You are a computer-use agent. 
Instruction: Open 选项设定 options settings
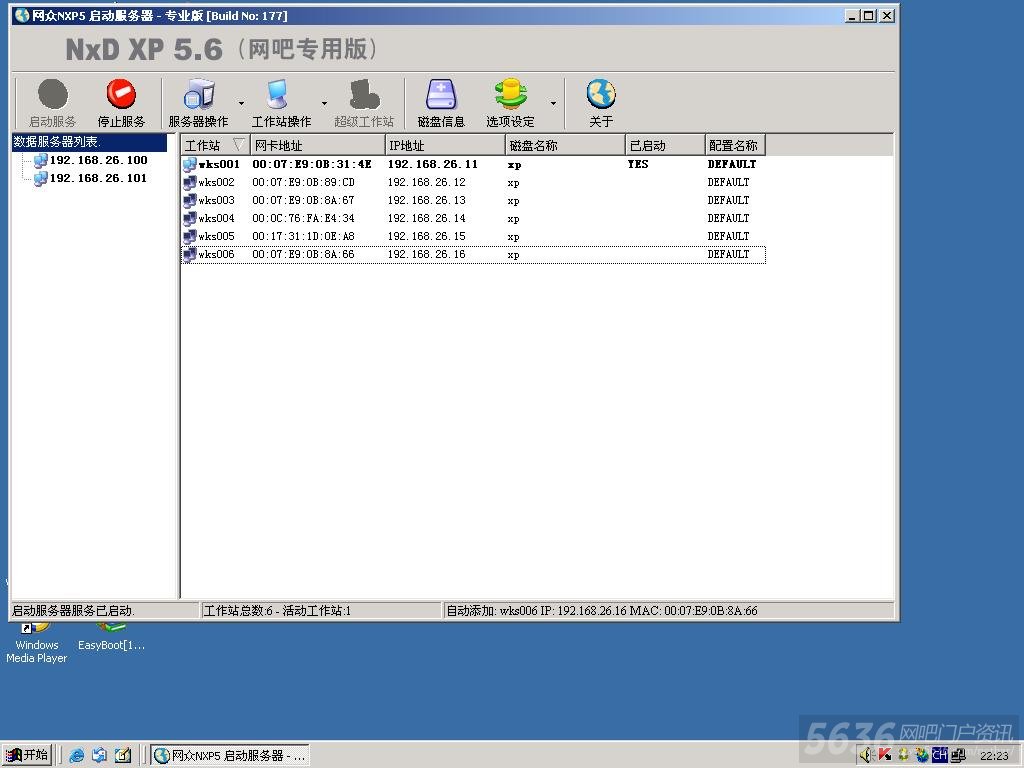click(x=510, y=103)
